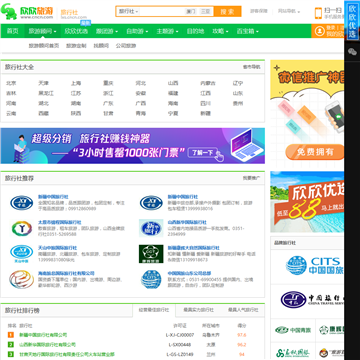
Task: Click the 中国国旅山东 globe logo
Action: (x=151, y=279)
